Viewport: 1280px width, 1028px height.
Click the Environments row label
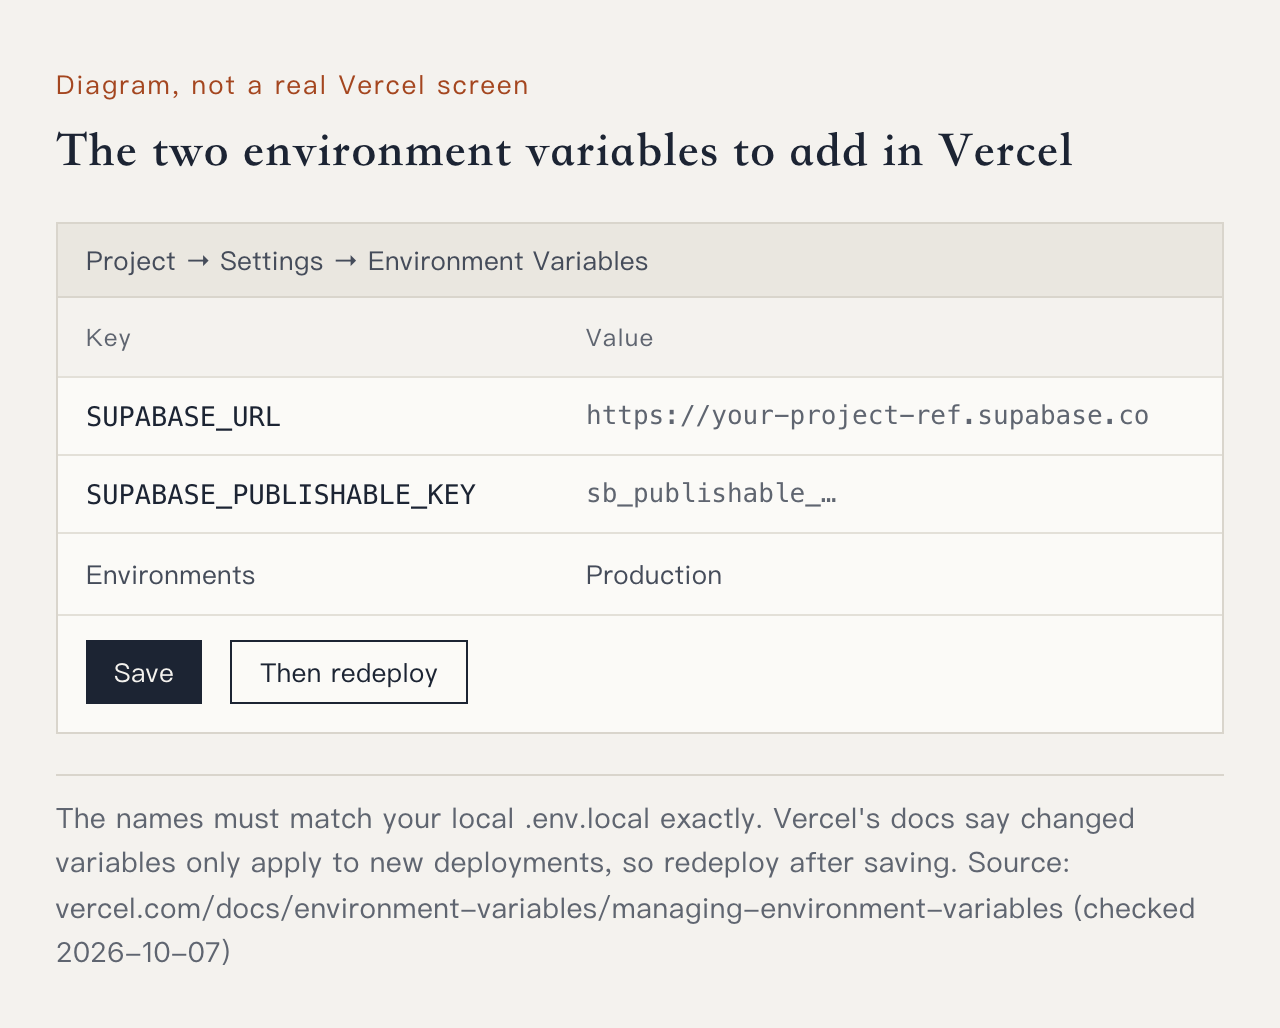(171, 575)
